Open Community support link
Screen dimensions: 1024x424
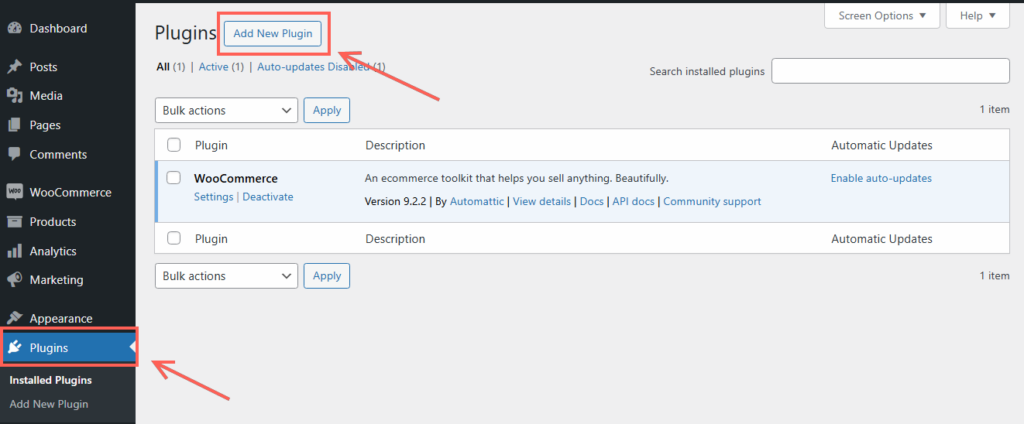pyautogui.click(x=712, y=201)
